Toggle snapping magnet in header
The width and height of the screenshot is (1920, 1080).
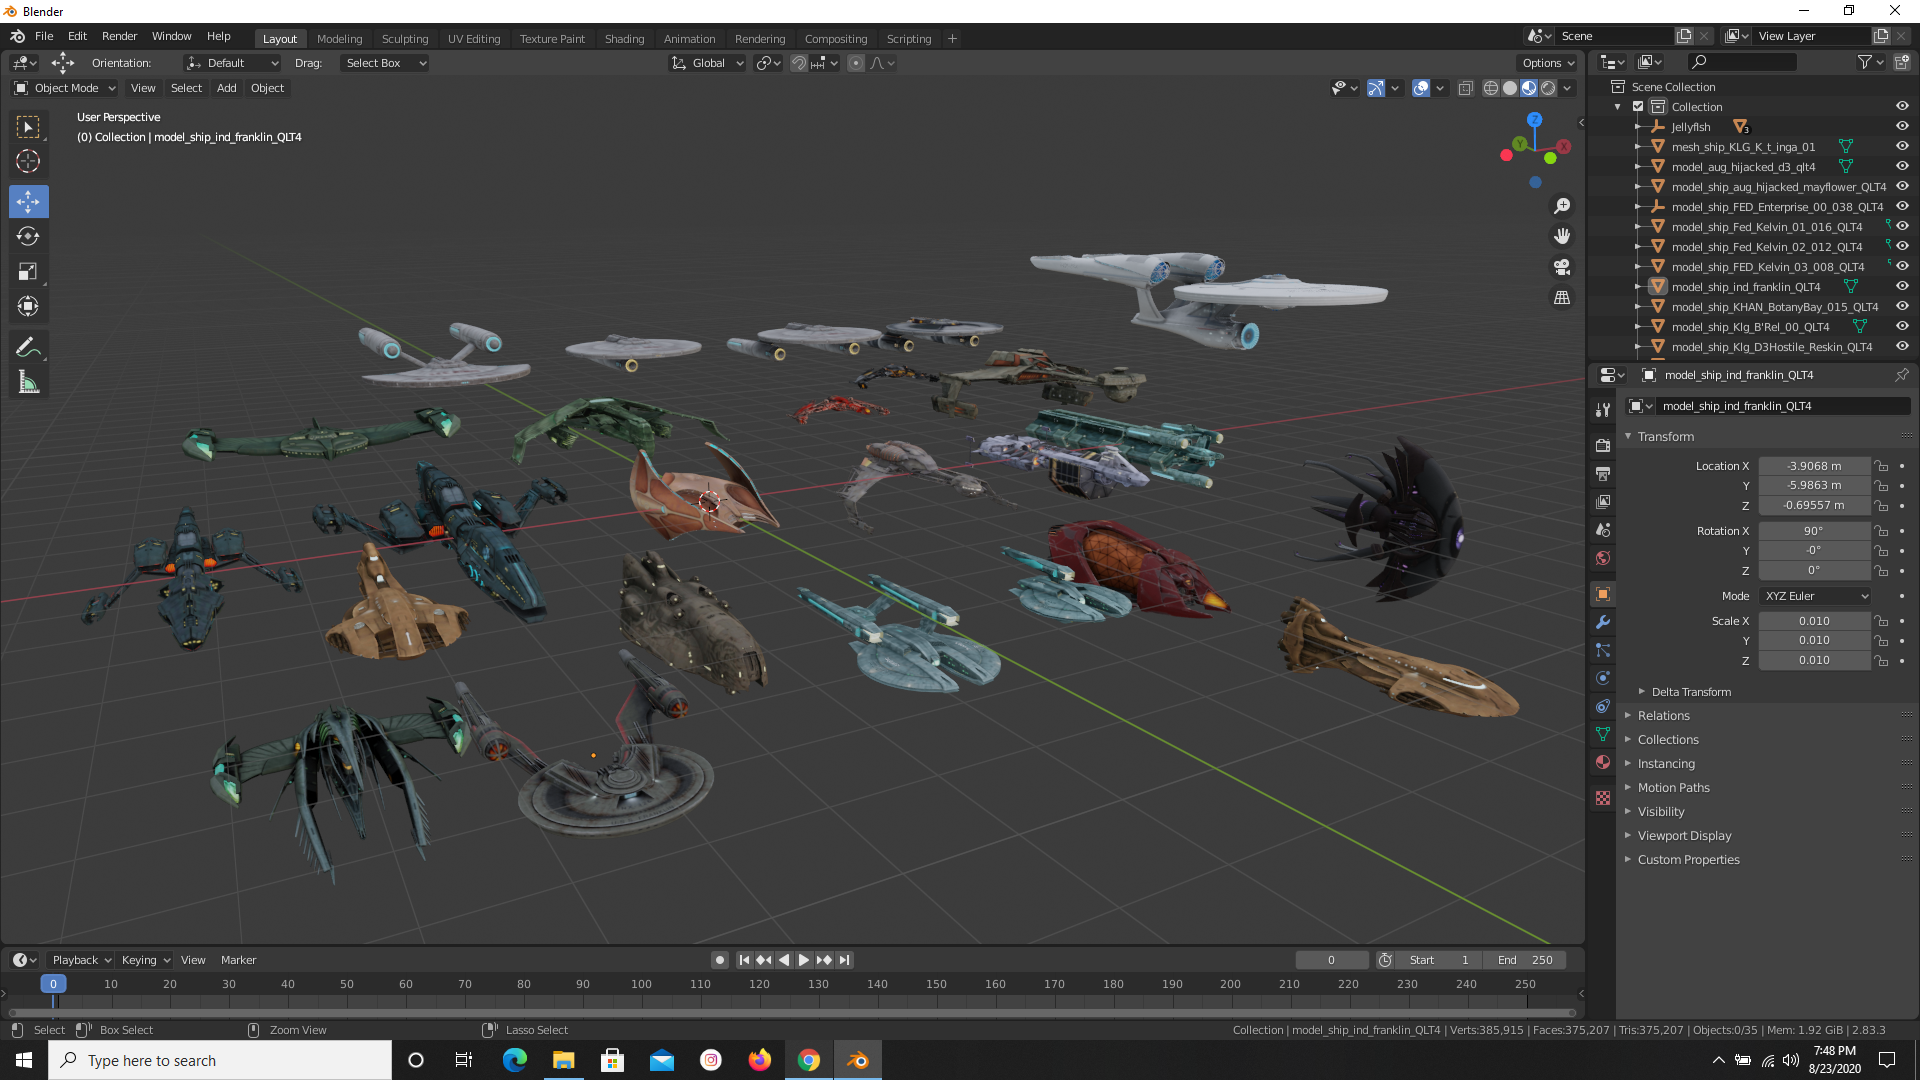[x=799, y=63]
